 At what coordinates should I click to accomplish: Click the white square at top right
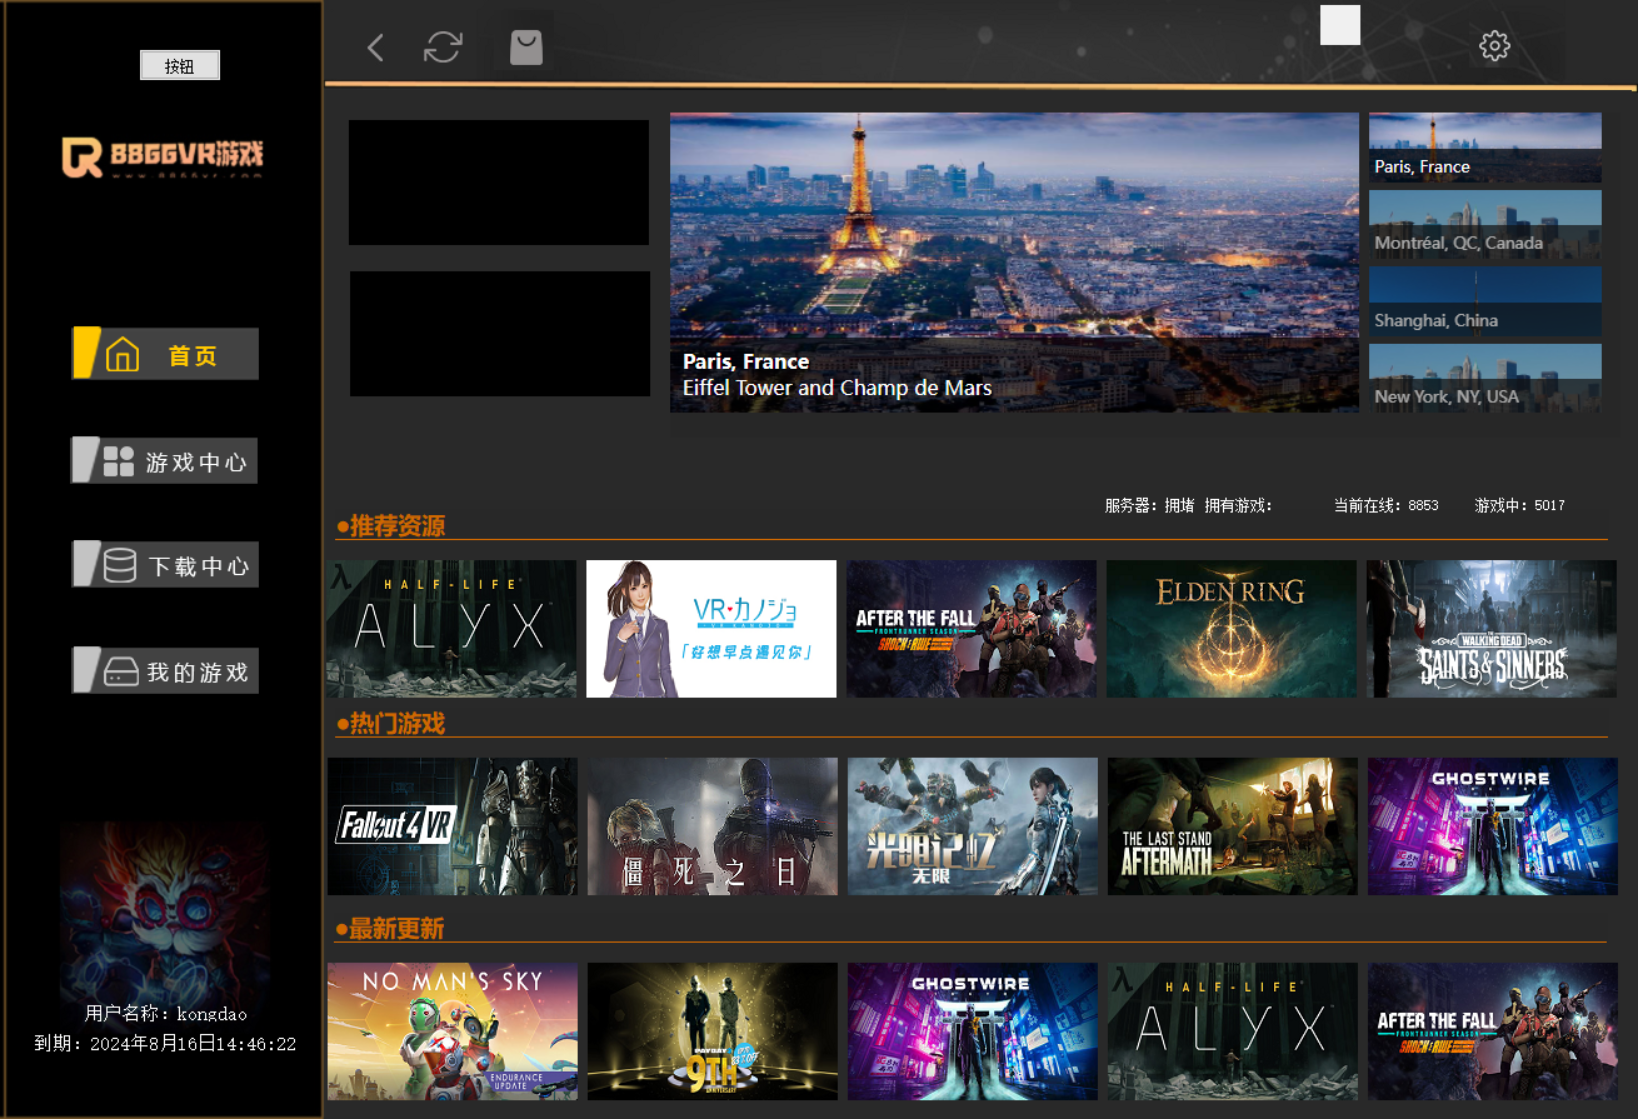1340,25
